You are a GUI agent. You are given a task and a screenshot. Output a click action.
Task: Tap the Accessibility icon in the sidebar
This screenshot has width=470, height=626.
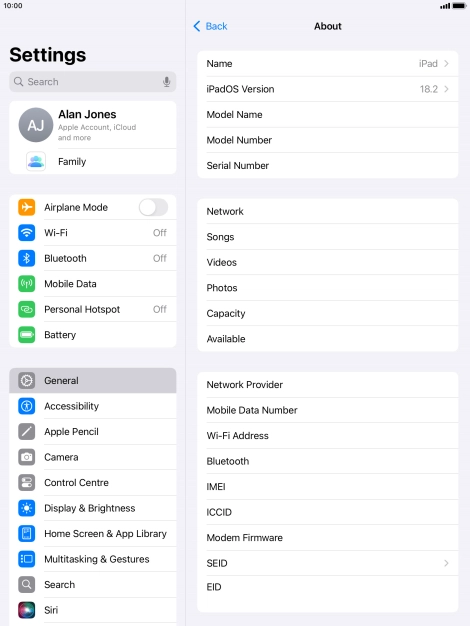(x=27, y=406)
